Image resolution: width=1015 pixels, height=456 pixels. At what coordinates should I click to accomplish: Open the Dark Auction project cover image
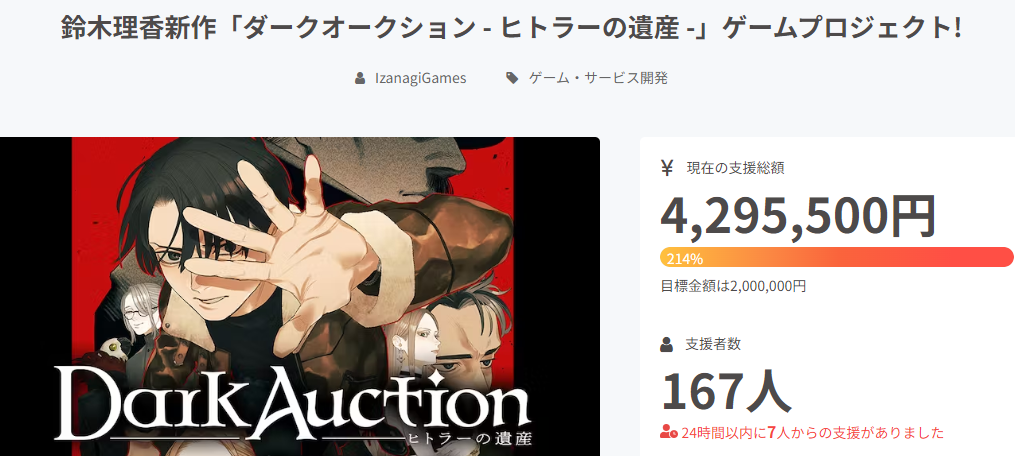point(300,297)
